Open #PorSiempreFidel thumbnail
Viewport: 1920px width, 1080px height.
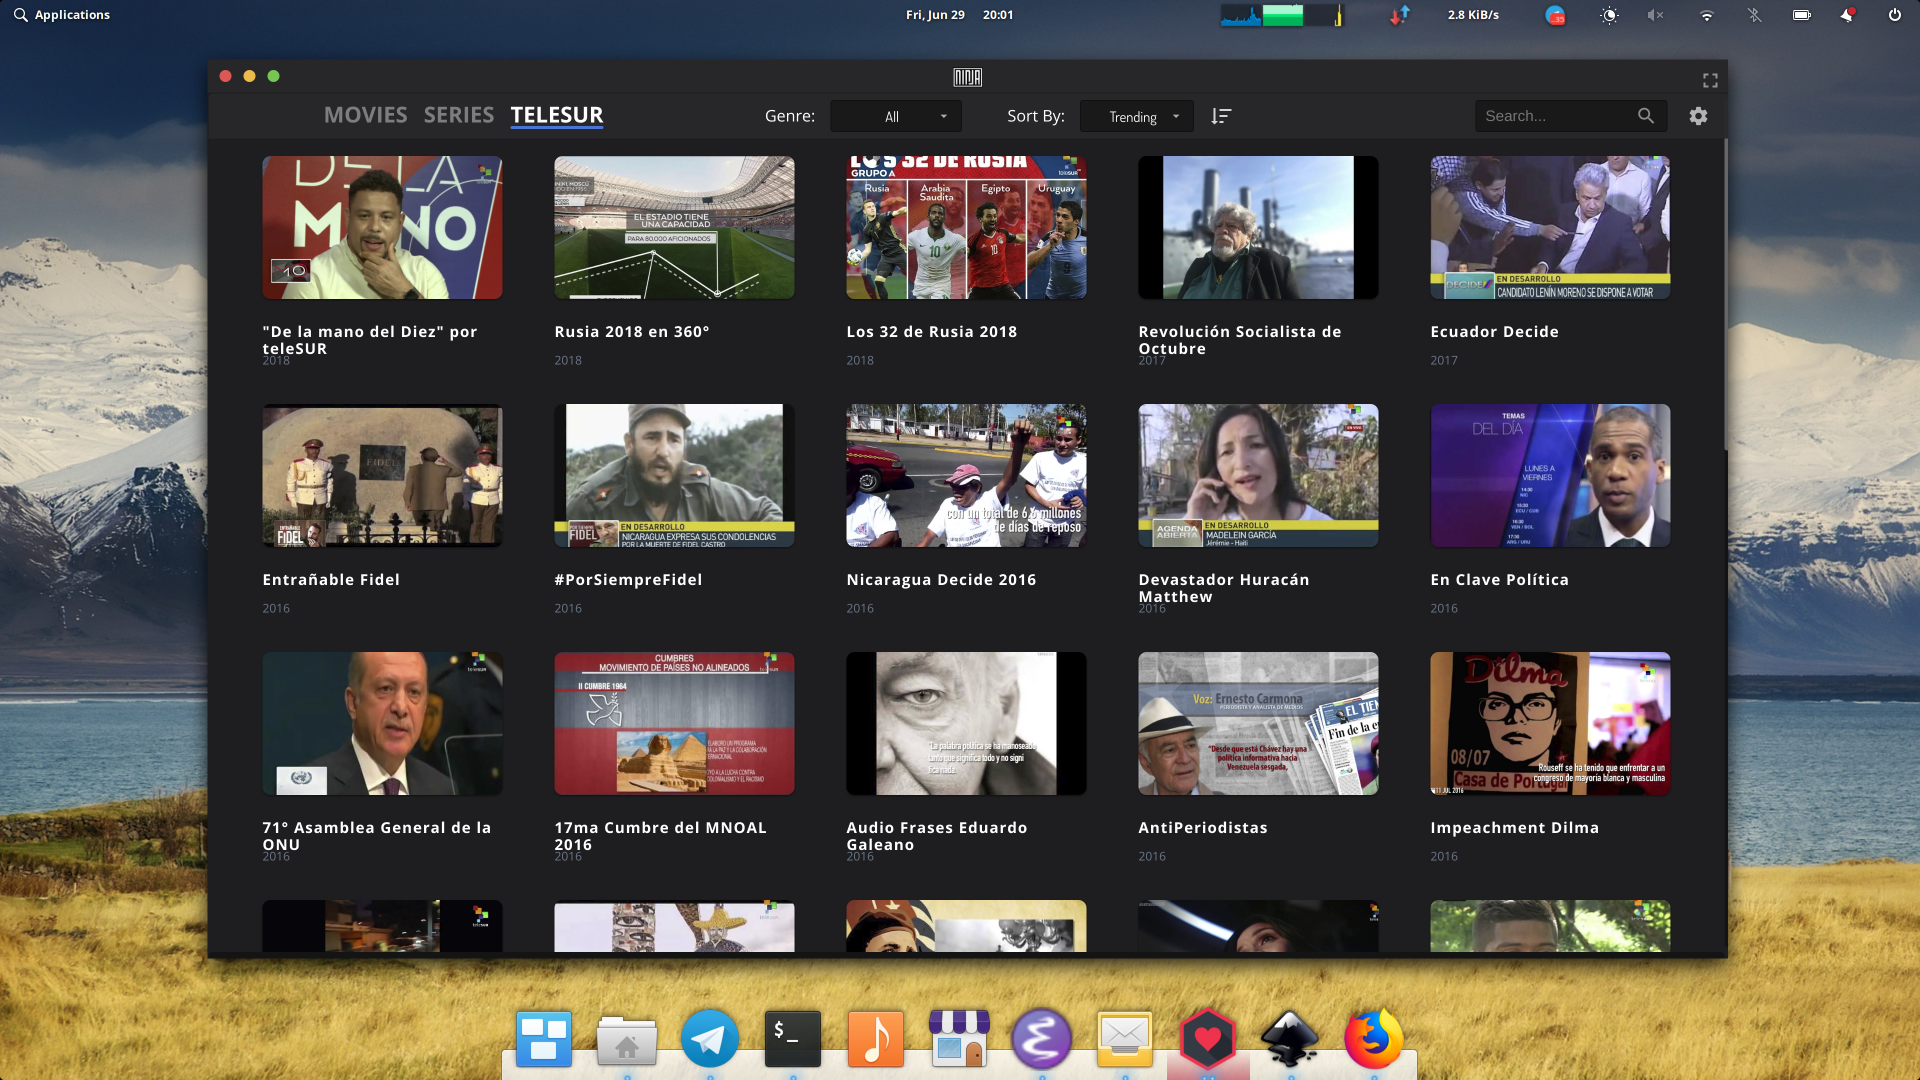(x=674, y=475)
